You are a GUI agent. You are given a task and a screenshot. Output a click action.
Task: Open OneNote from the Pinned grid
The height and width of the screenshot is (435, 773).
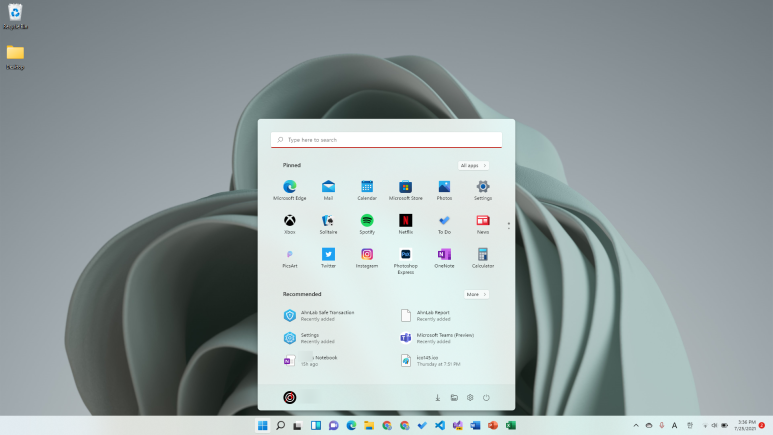(x=444, y=258)
